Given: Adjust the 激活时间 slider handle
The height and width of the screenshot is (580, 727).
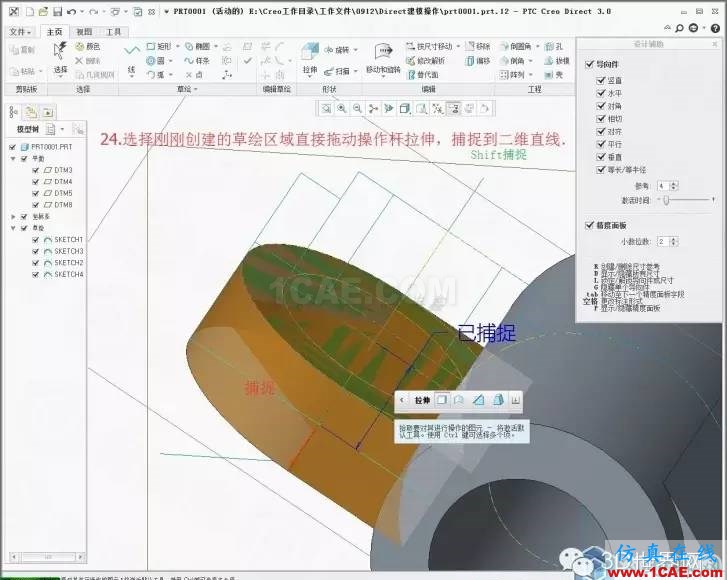Looking at the screenshot, I should pyautogui.click(x=666, y=200).
